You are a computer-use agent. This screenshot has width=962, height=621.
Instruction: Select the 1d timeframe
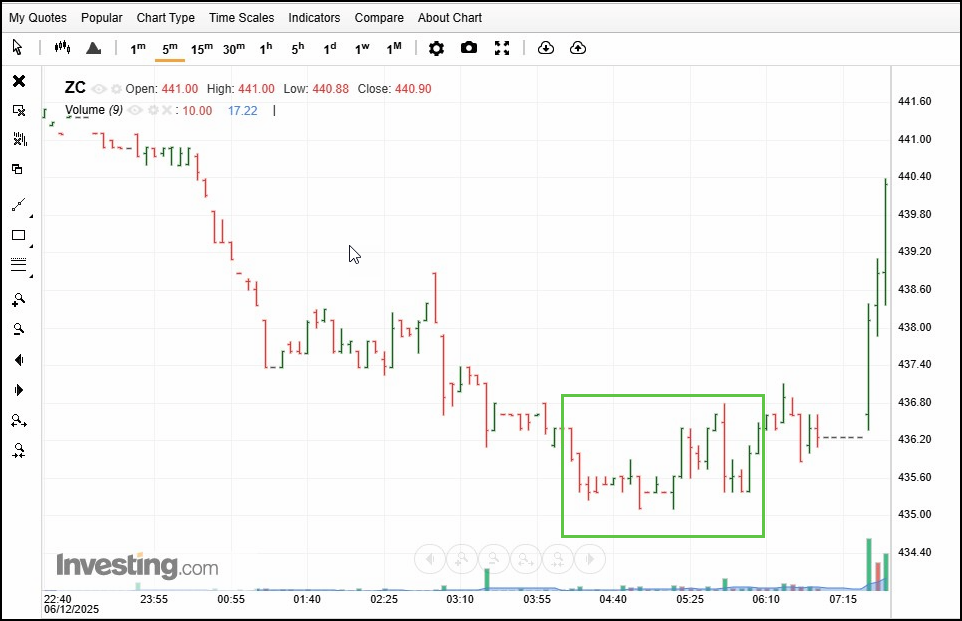click(x=330, y=48)
